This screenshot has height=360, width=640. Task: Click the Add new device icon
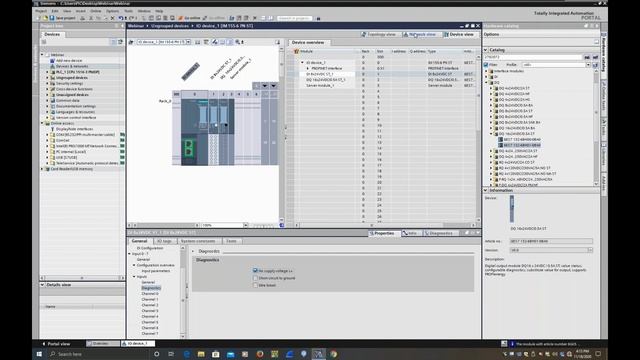tap(52, 60)
